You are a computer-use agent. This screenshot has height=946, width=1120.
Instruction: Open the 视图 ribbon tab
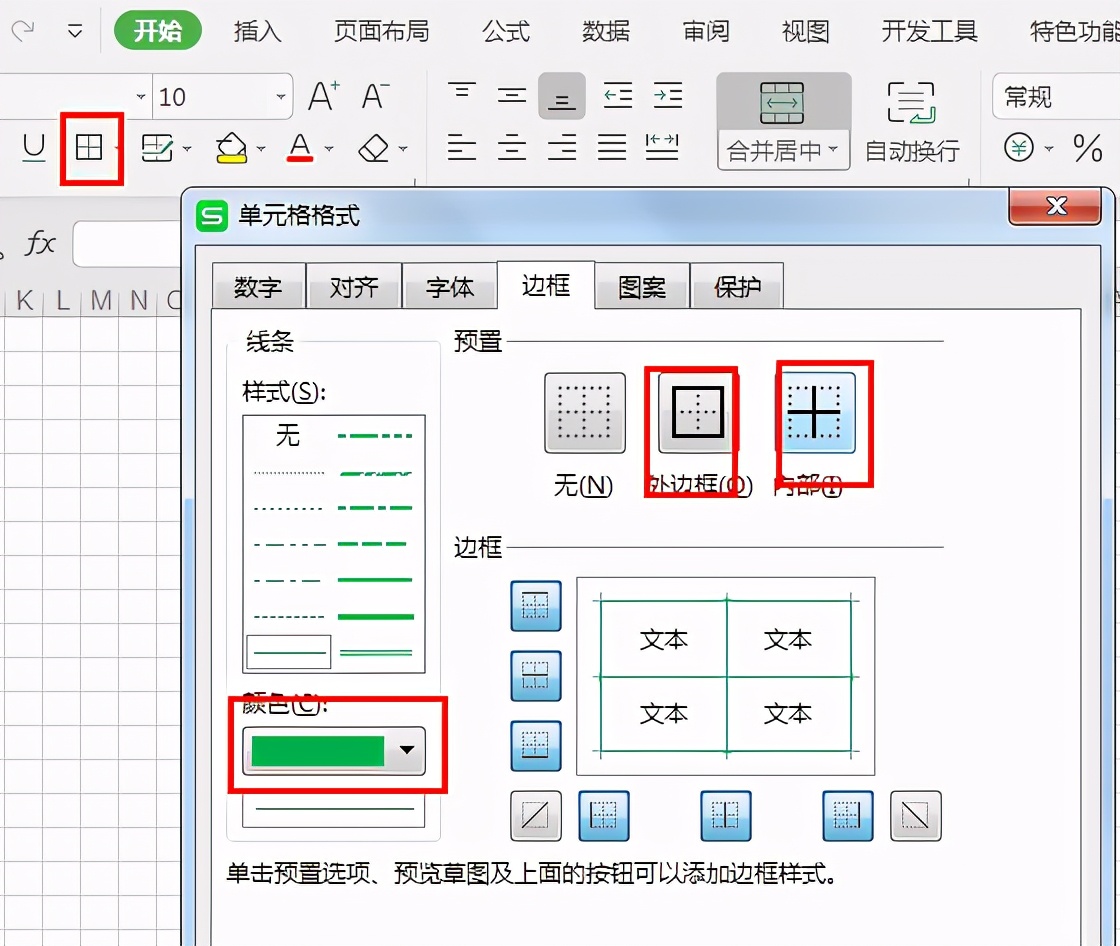[806, 31]
